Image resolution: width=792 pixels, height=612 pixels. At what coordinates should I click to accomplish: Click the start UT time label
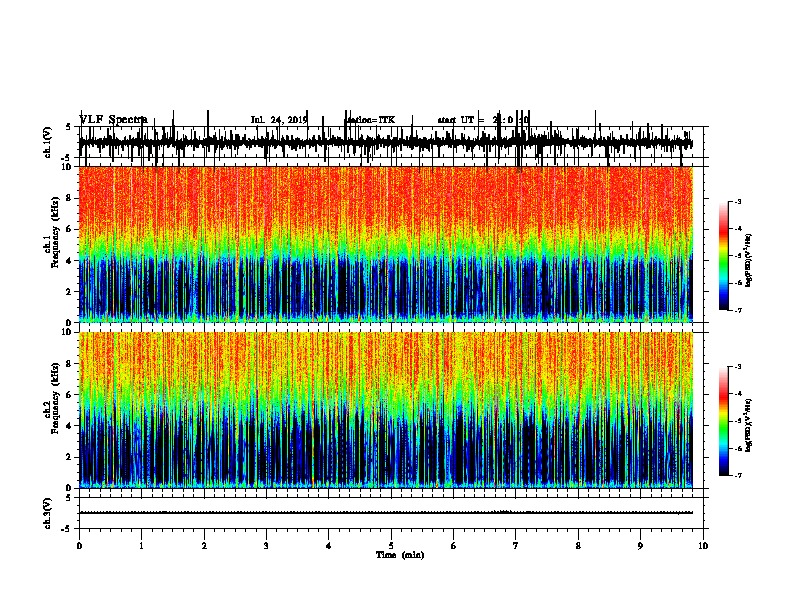coord(483,120)
